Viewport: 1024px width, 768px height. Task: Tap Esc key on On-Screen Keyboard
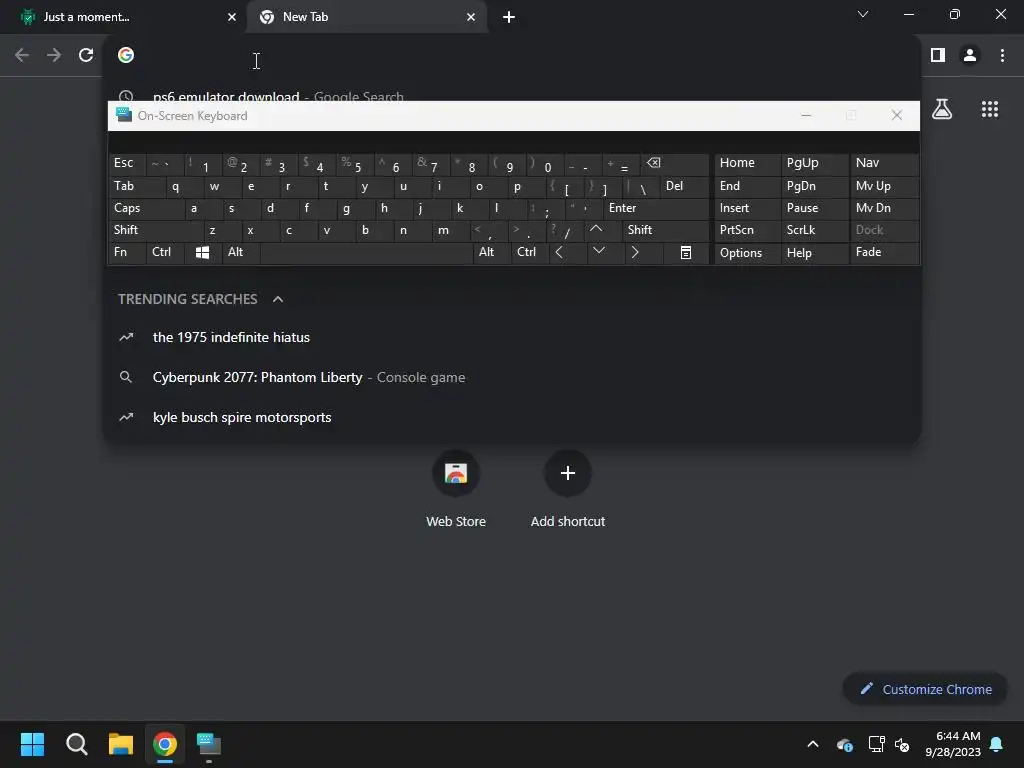[x=127, y=164]
